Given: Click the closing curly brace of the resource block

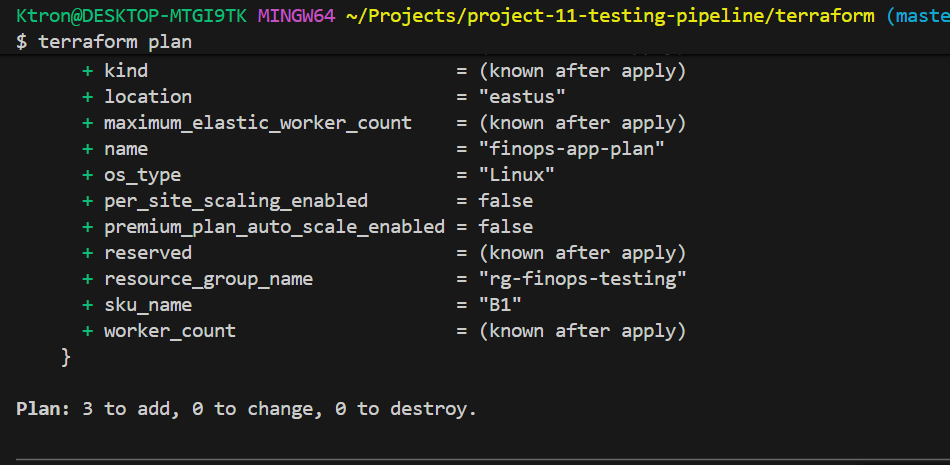Looking at the screenshot, I should point(66,357).
